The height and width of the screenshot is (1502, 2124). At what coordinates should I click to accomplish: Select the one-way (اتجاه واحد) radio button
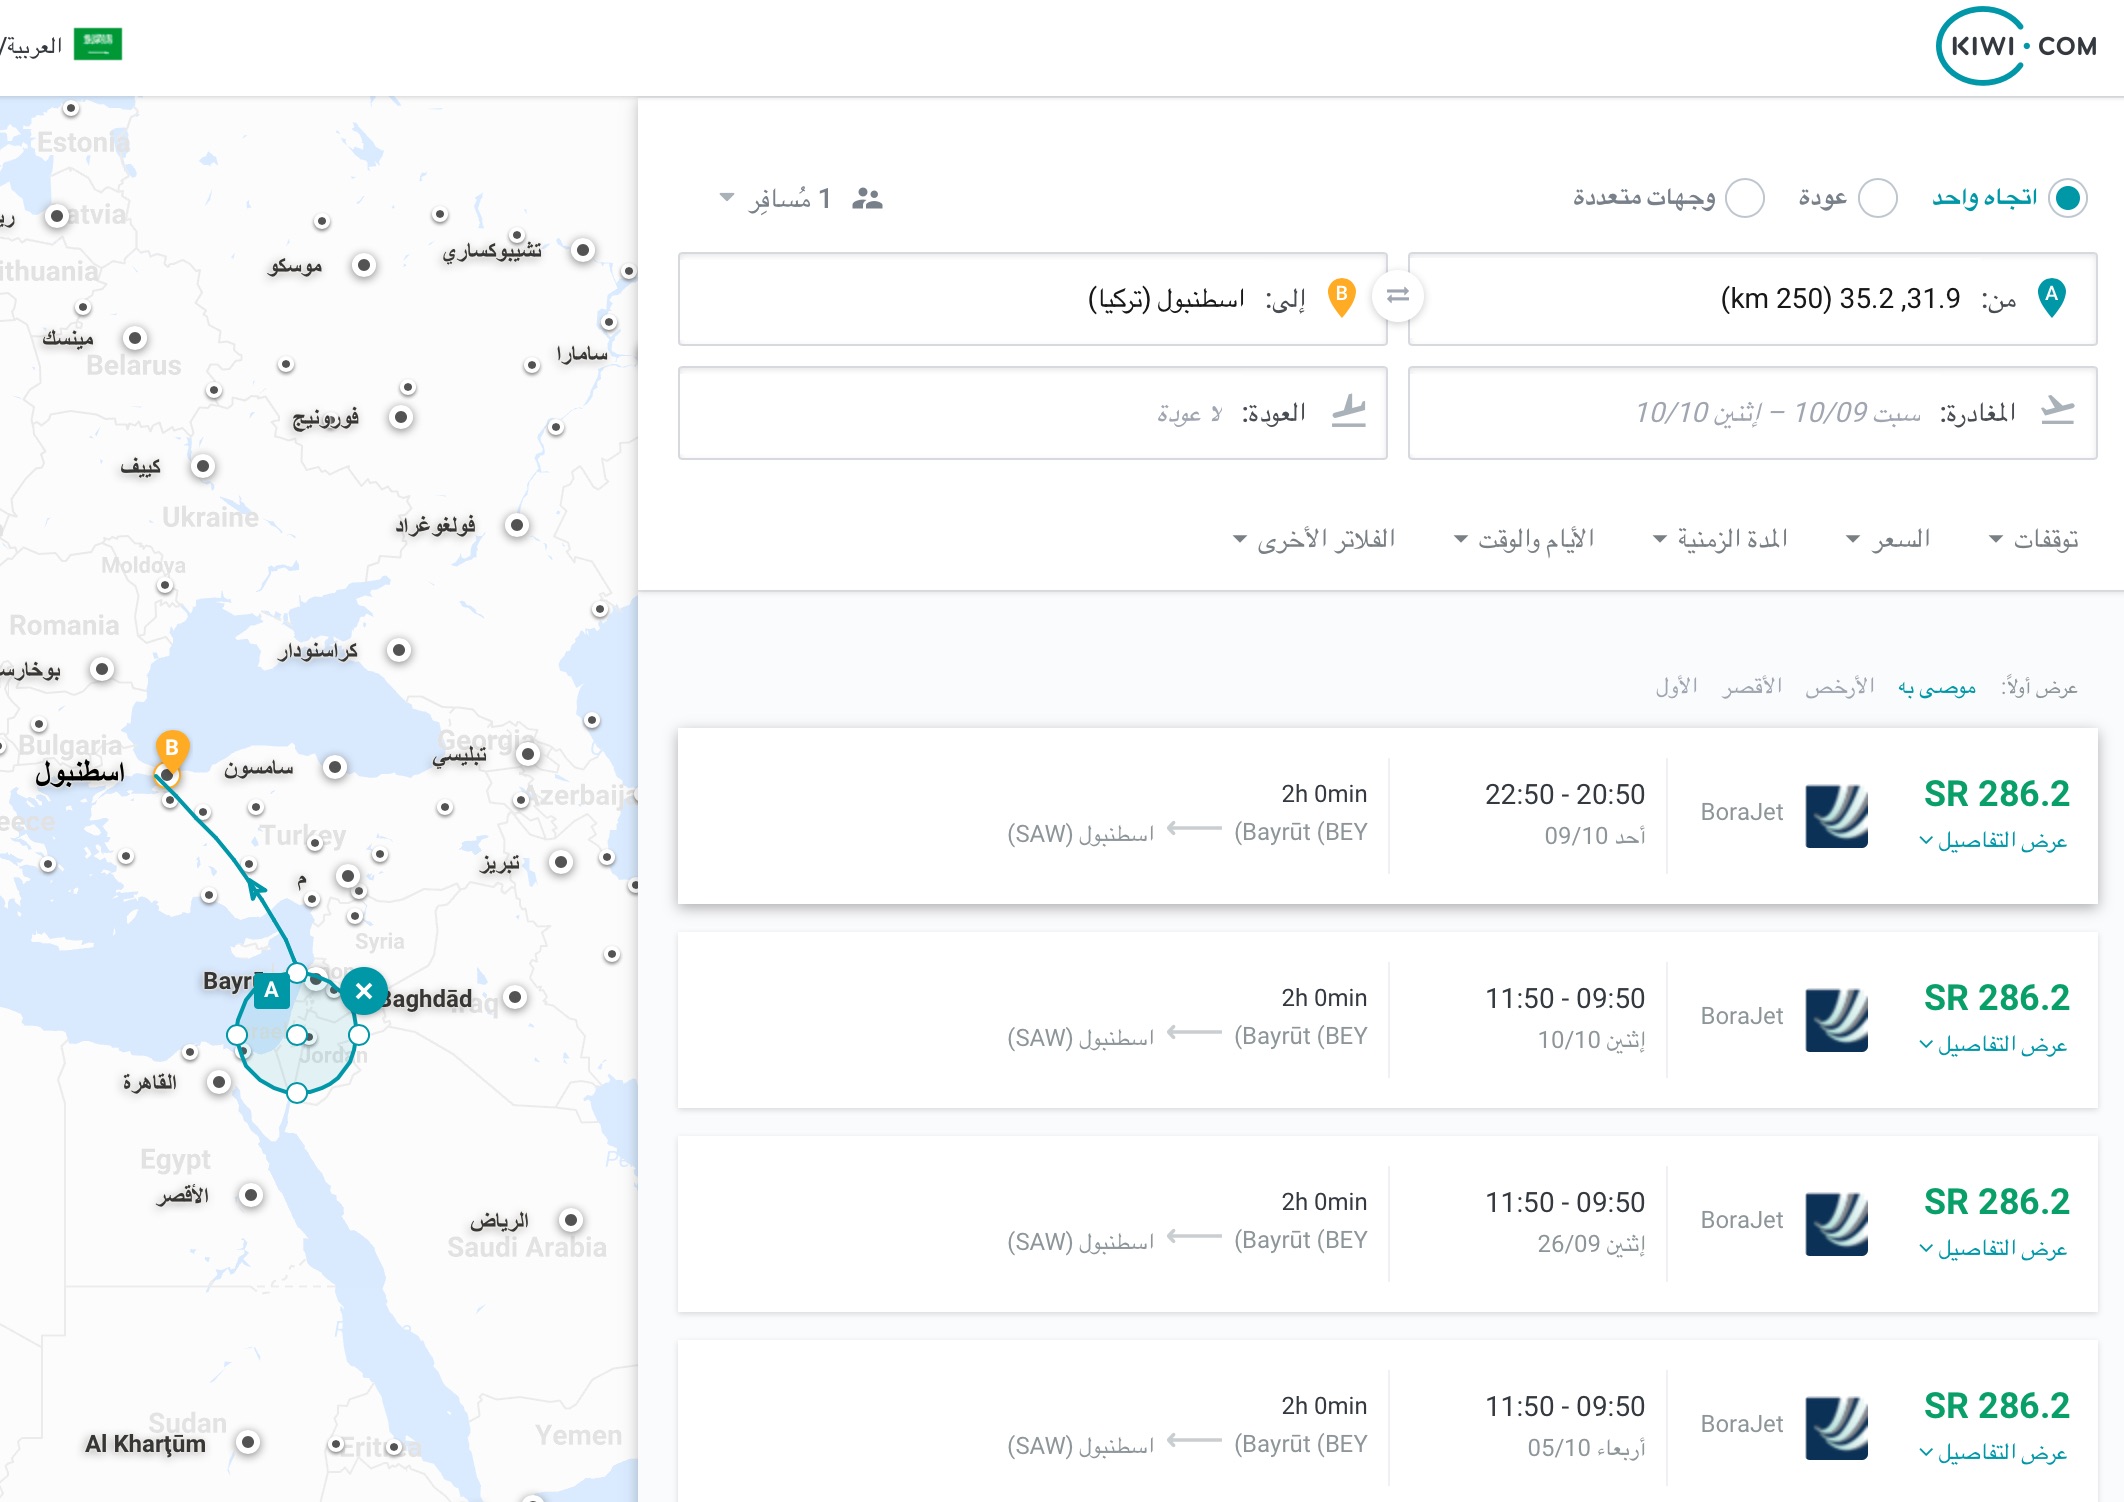click(2067, 198)
